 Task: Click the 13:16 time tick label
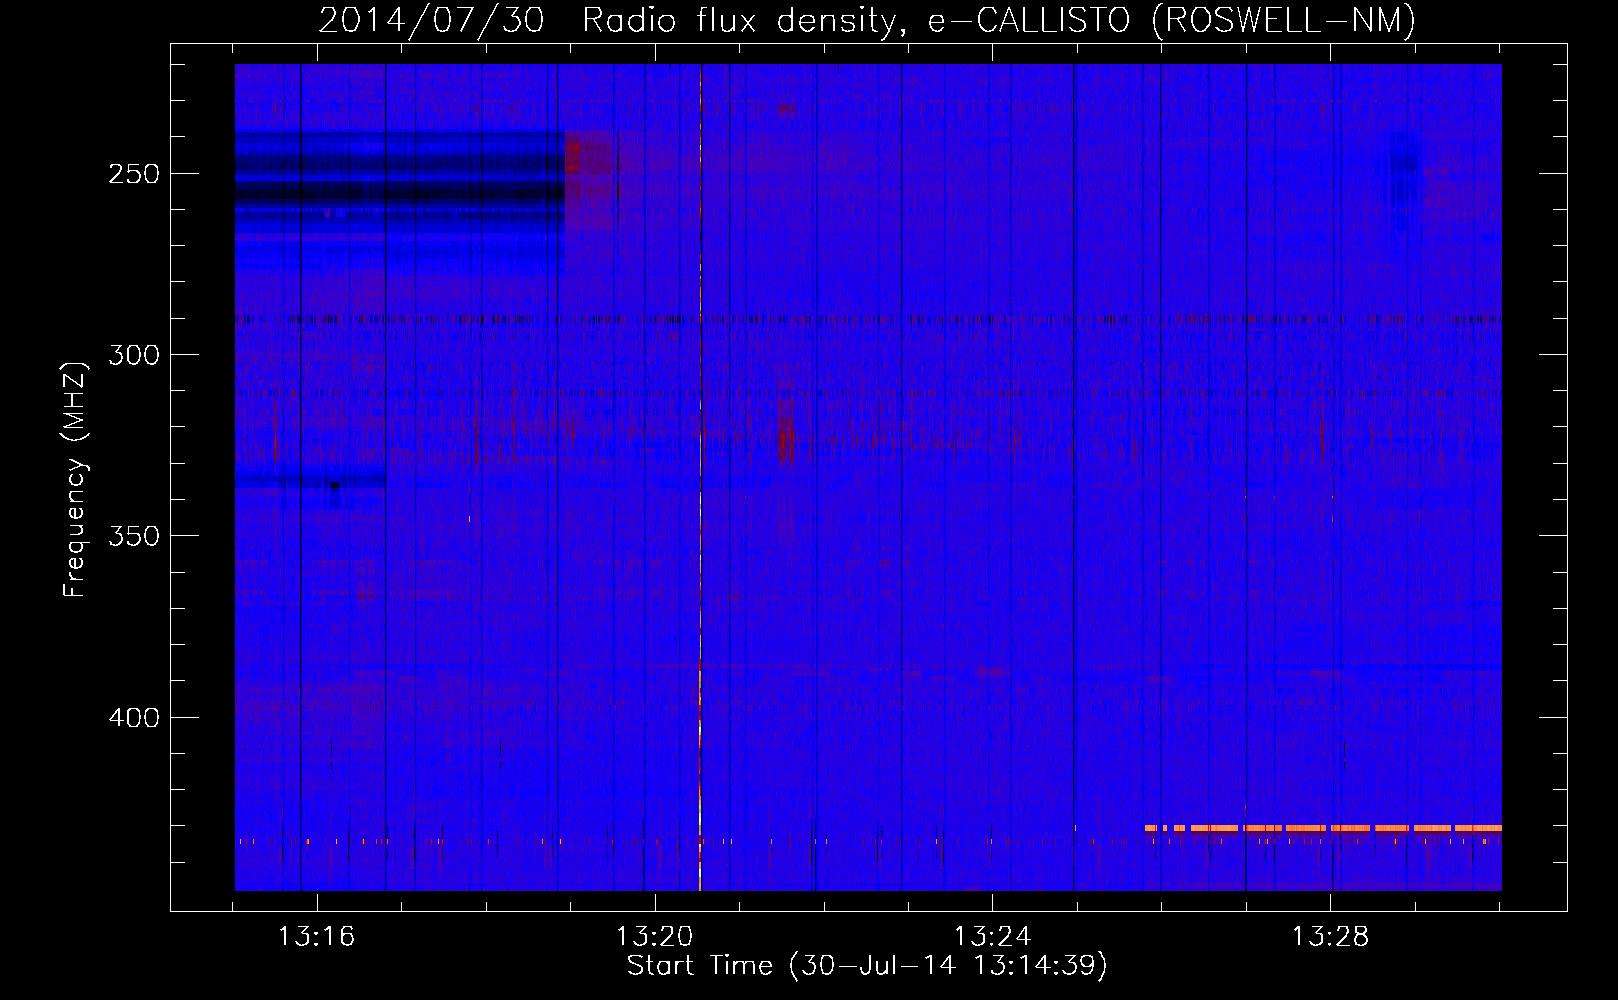coord(316,937)
